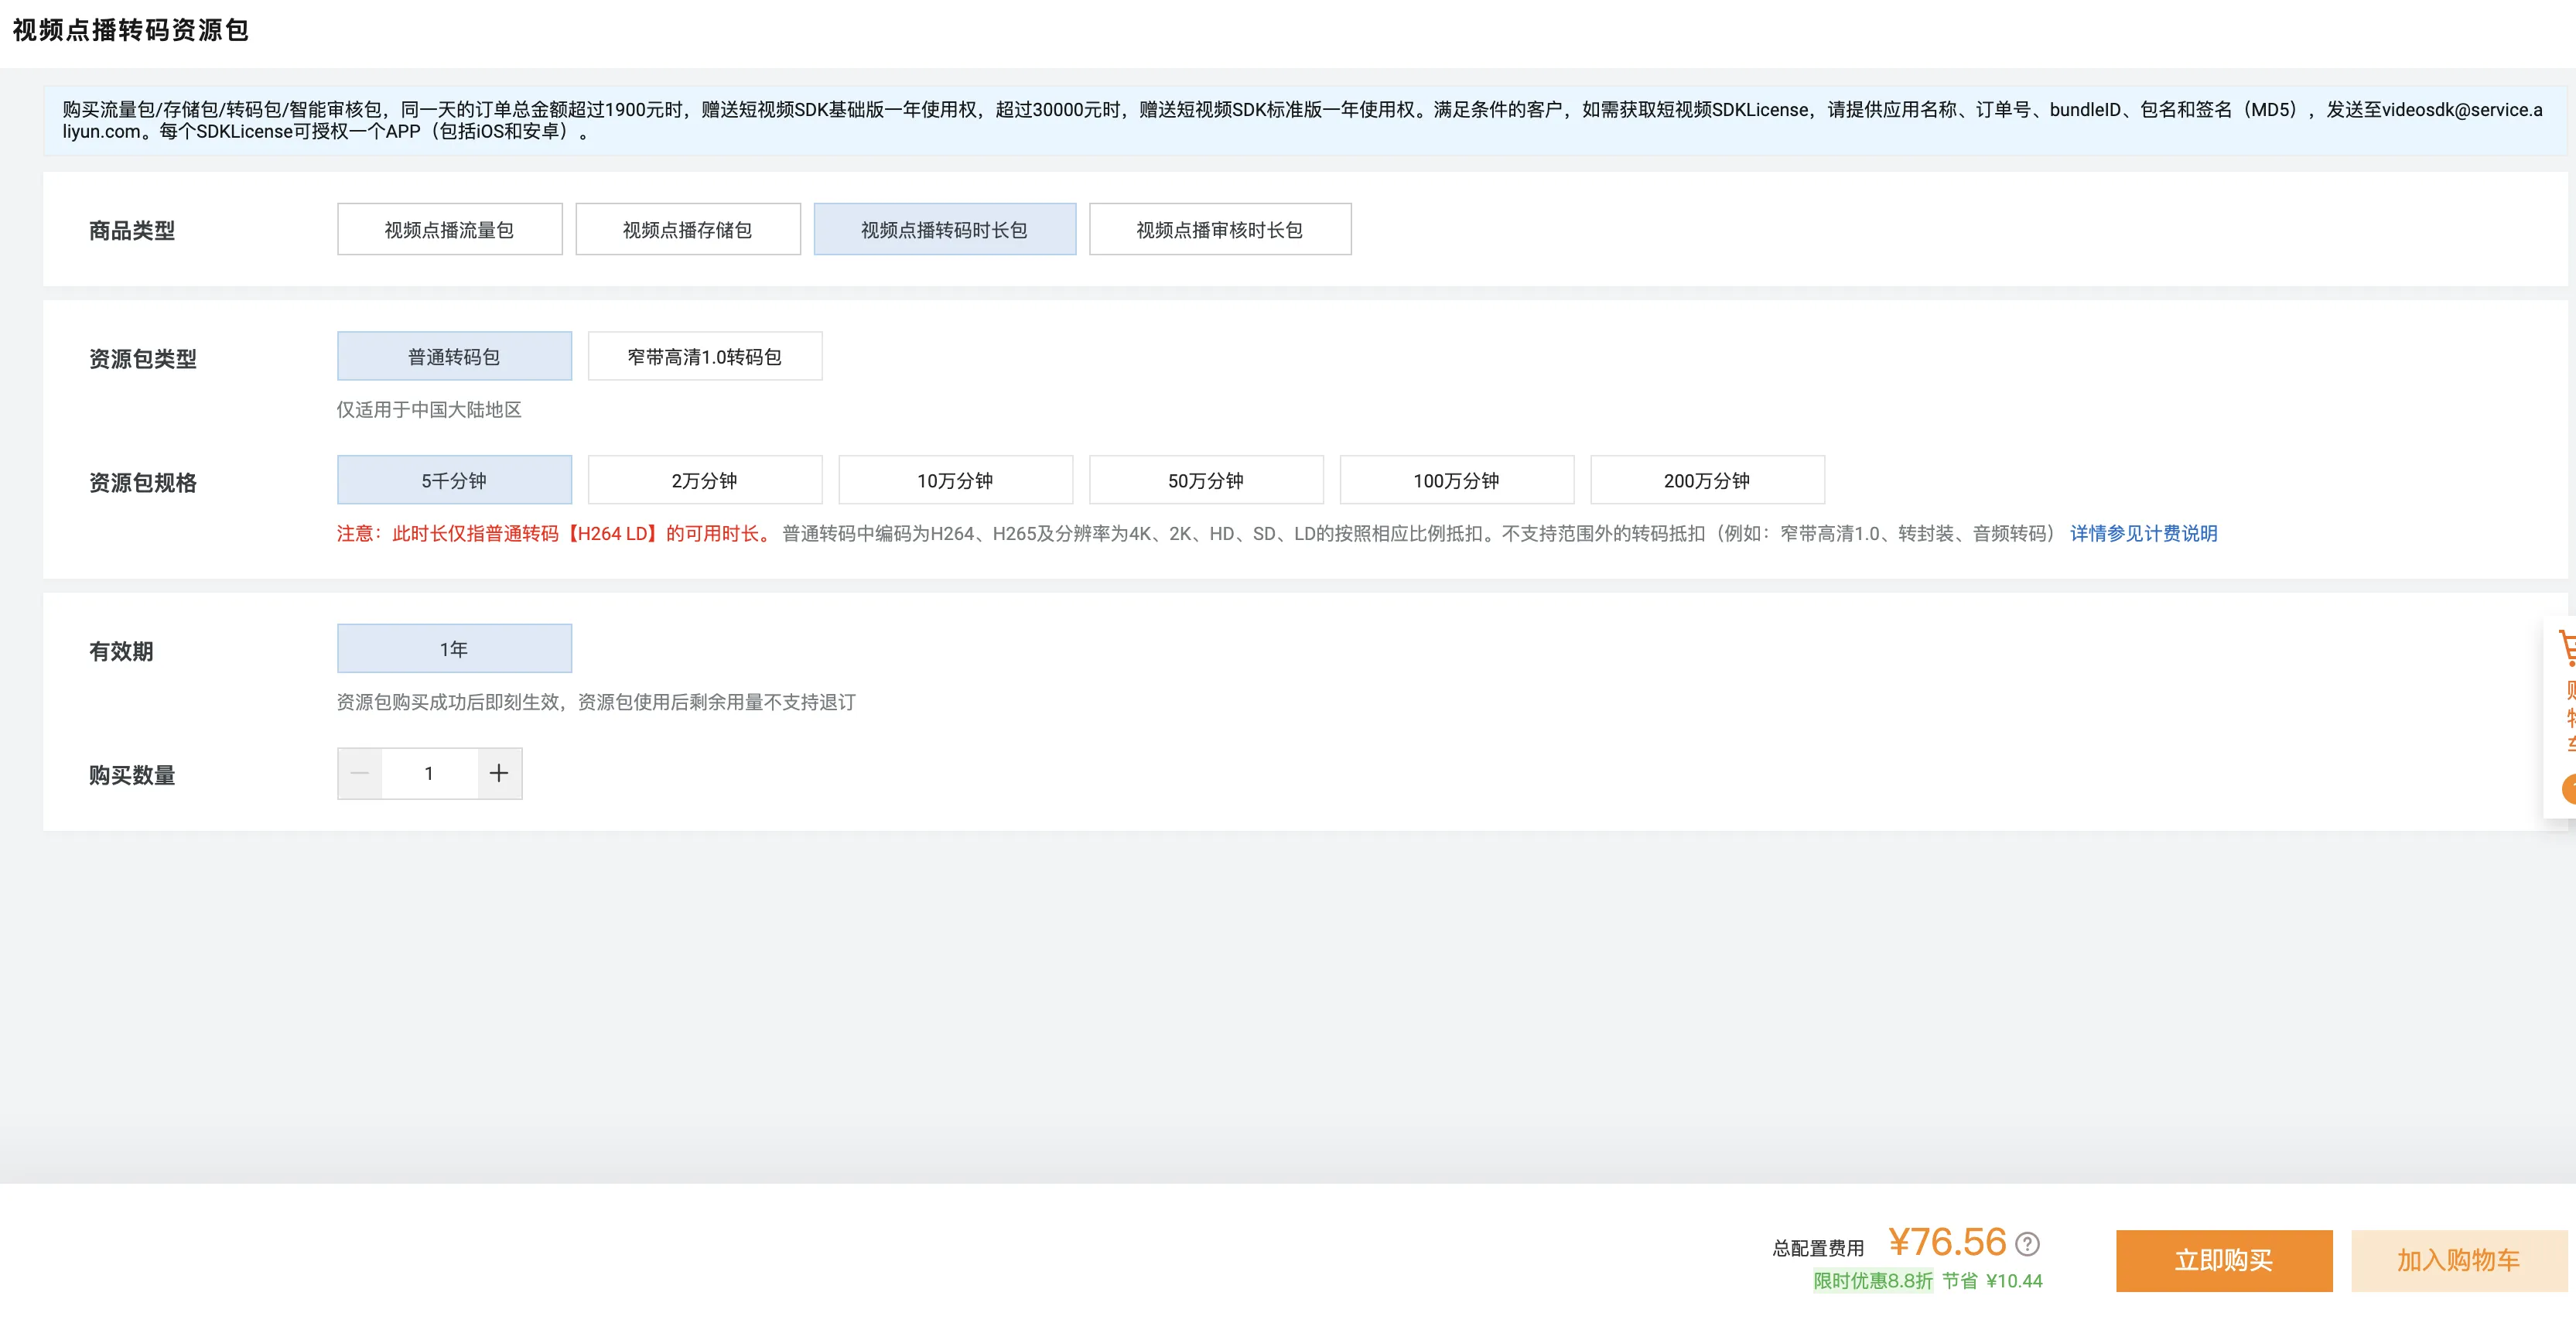Choose 窄带高清1.0转码包 resource package type
Image resolution: width=2576 pixels, height=1323 pixels.
[x=704, y=356]
